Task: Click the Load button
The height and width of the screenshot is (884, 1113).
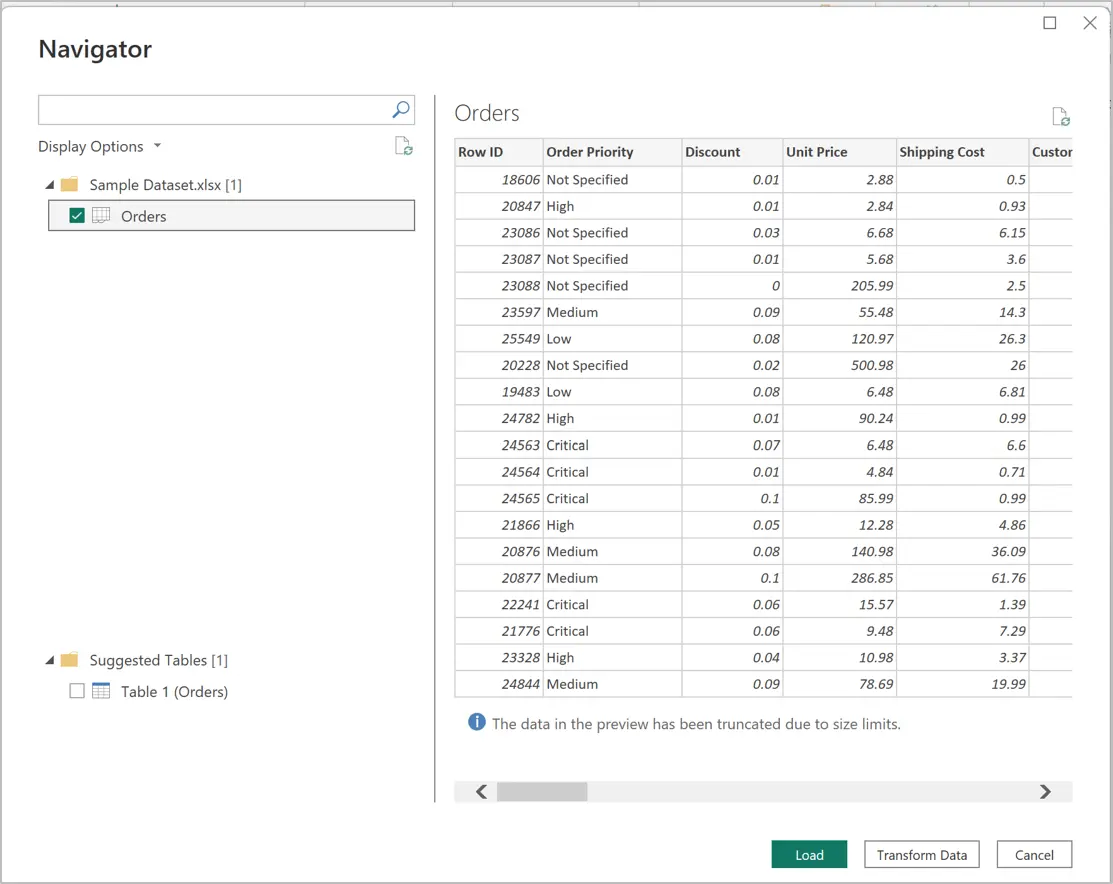Action: tap(809, 854)
